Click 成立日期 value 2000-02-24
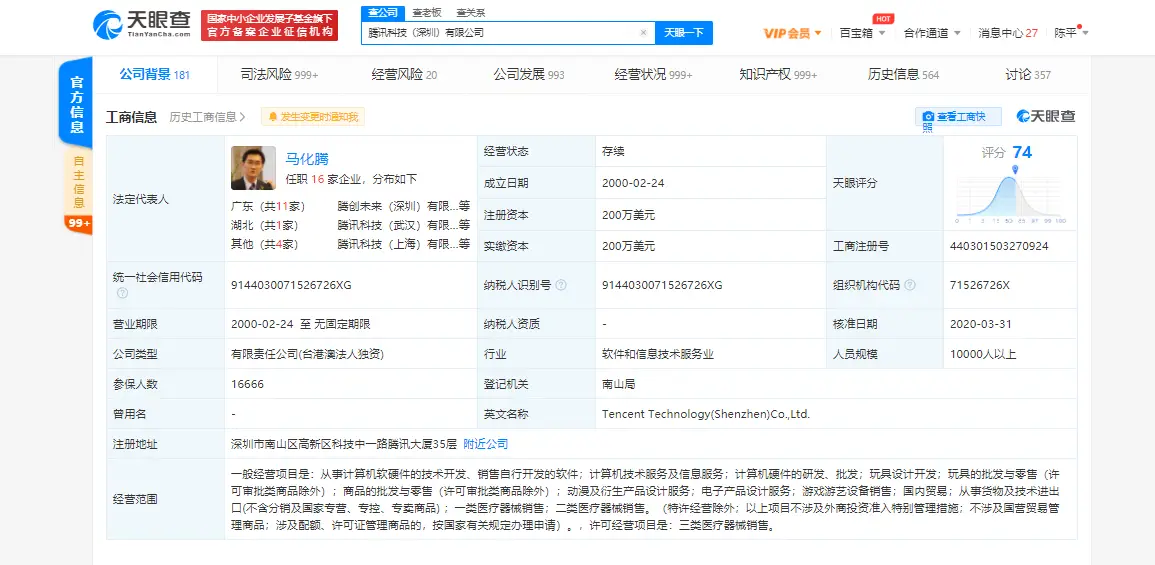This screenshot has height=565, width=1155. click(633, 183)
